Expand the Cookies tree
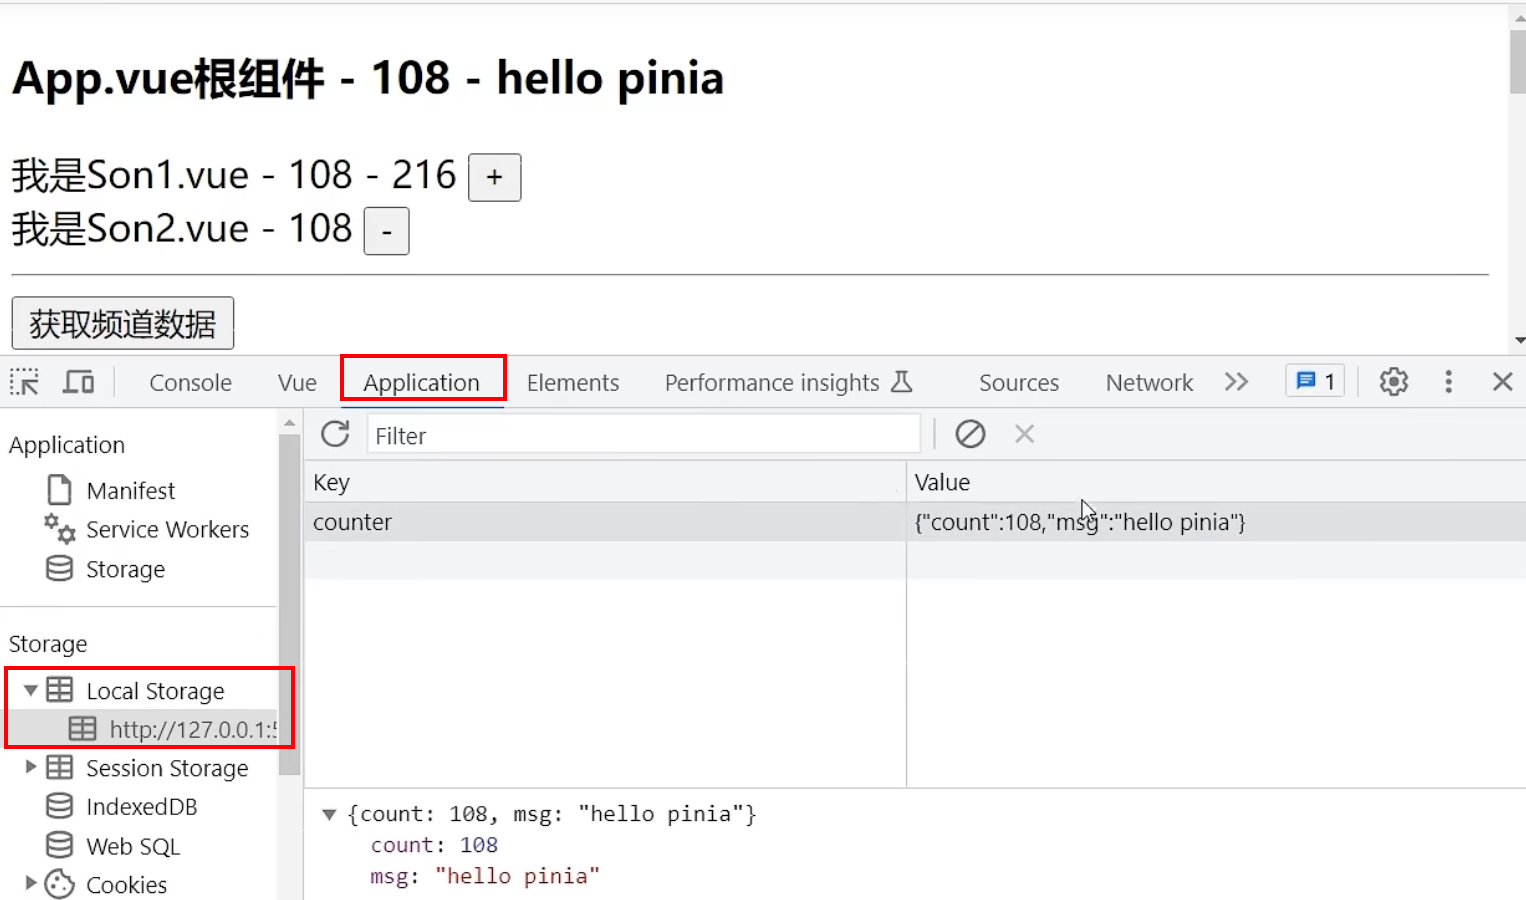Viewport: 1526px width, 900px height. (x=30, y=883)
